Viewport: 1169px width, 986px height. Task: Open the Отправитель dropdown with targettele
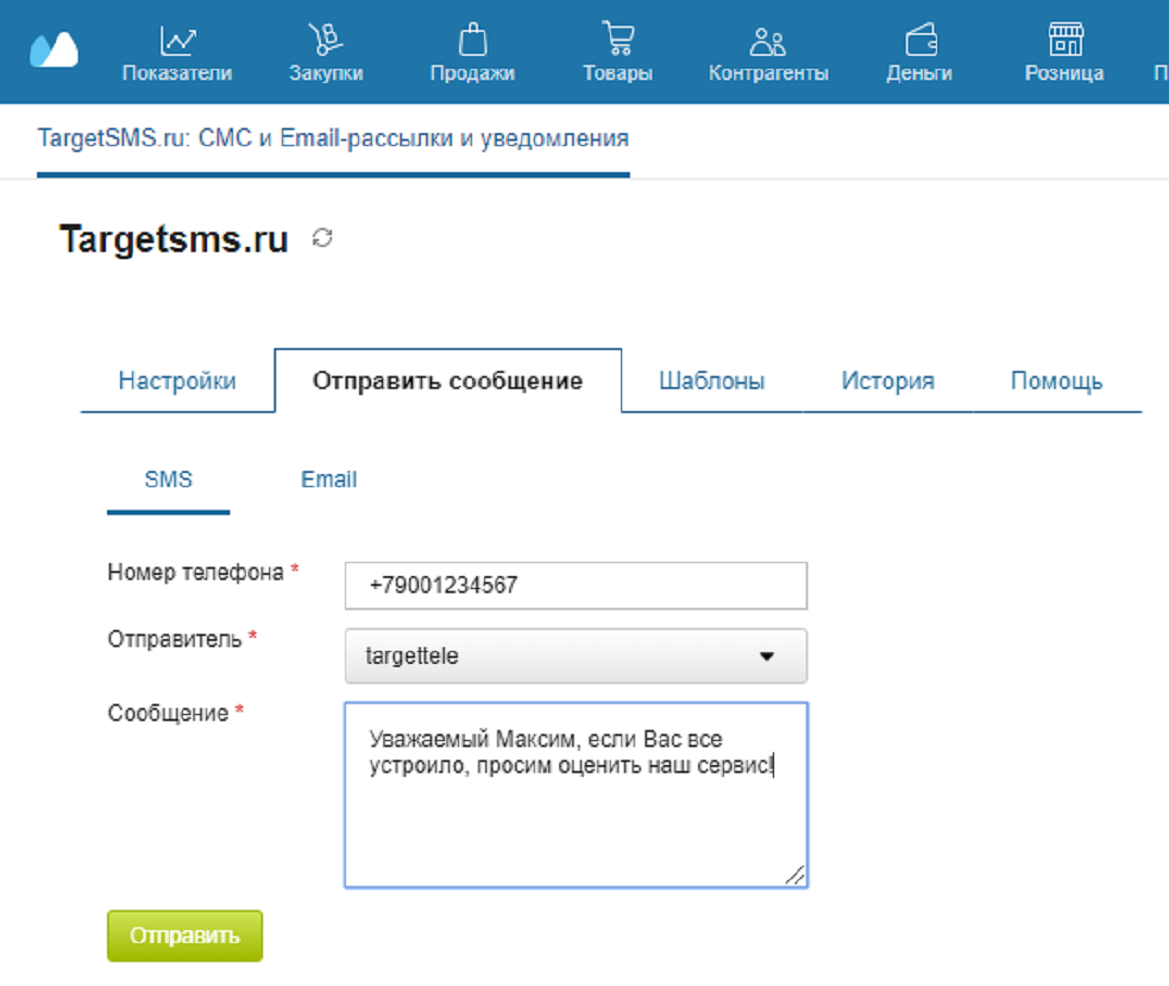[576, 656]
